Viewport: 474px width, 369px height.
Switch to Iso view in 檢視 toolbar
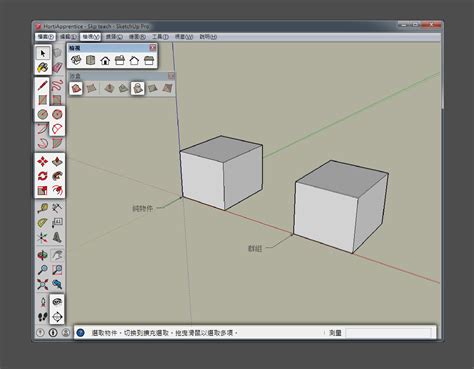pyautogui.click(x=76, y=60)
